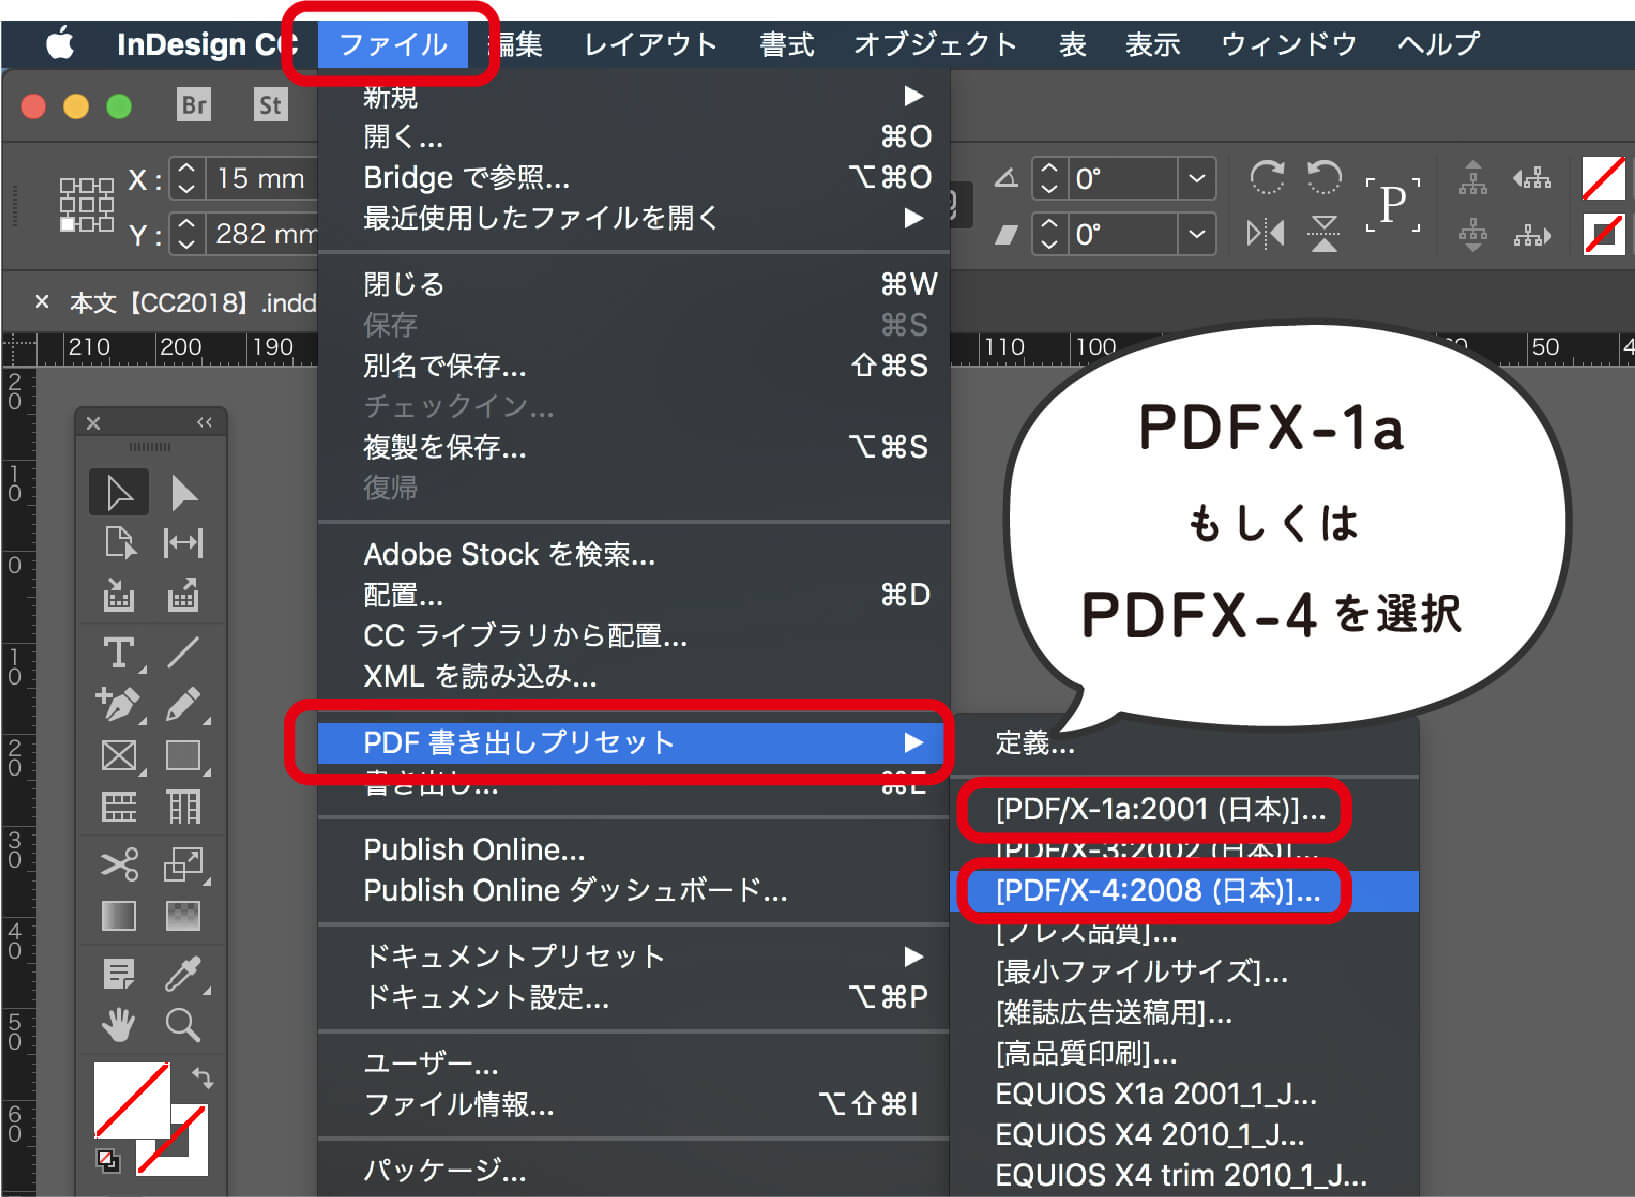Viewport: 1635px width, 1197px height.
Task: Select the Gradient Feather tool
Action: coord(183,916)
